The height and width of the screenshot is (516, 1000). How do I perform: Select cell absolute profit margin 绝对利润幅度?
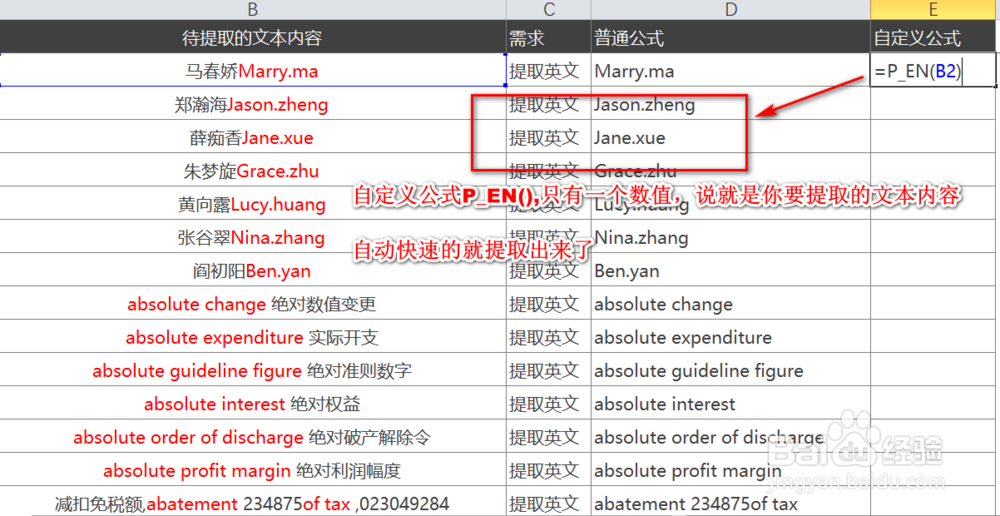(253, 471)
